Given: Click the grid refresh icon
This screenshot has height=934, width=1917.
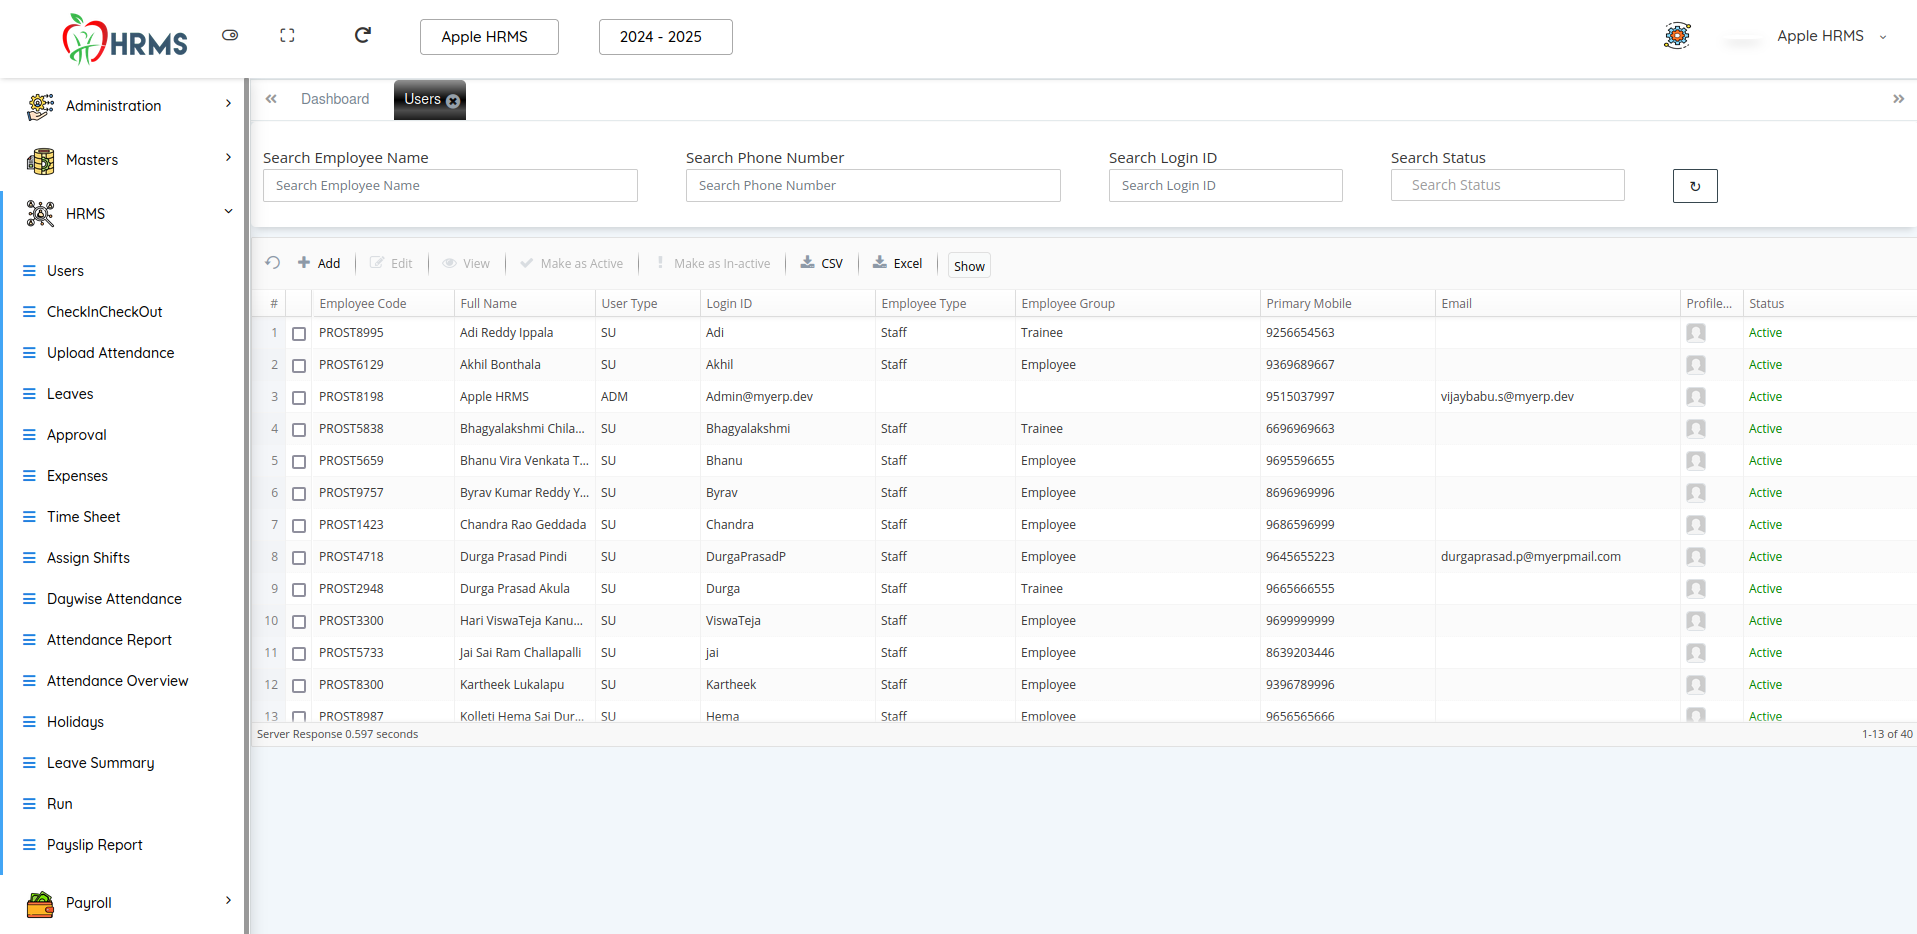Looking at the screenshot, I should tap(272, 263).
